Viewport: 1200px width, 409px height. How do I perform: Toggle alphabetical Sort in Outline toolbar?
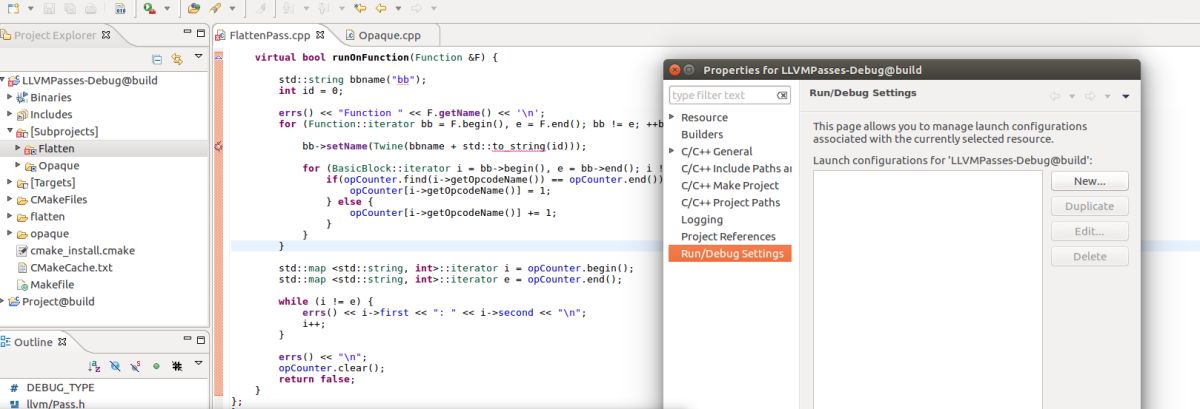click(x=95, y=366)
